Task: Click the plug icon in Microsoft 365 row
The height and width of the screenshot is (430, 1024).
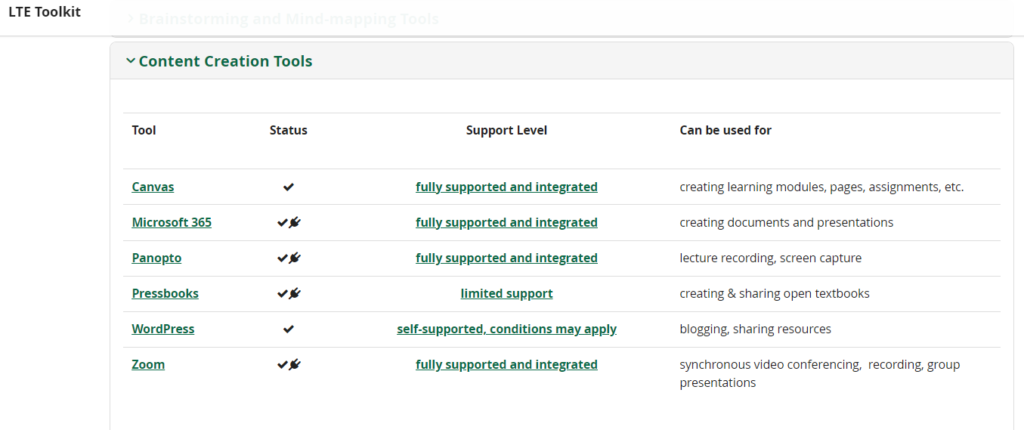Action: (x=295, y=223)
